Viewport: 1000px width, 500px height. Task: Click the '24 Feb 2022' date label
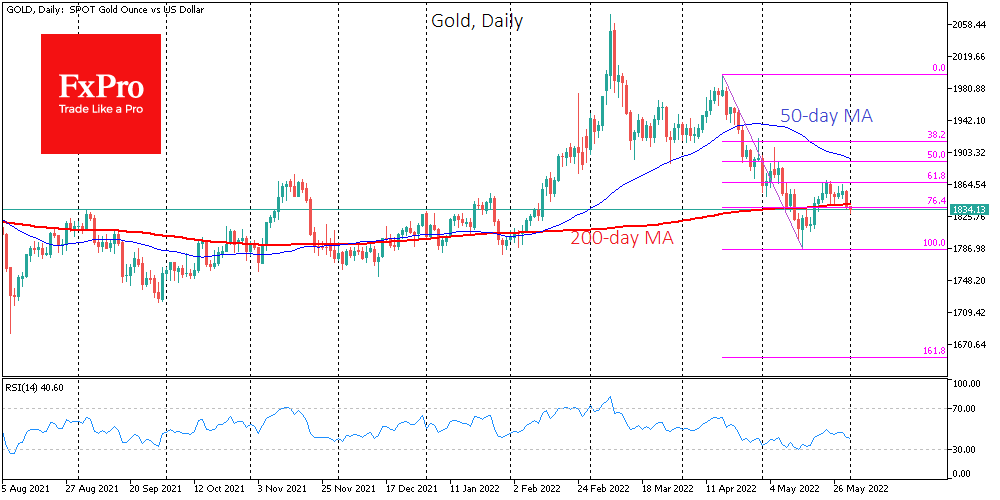[x=603, y=488]
